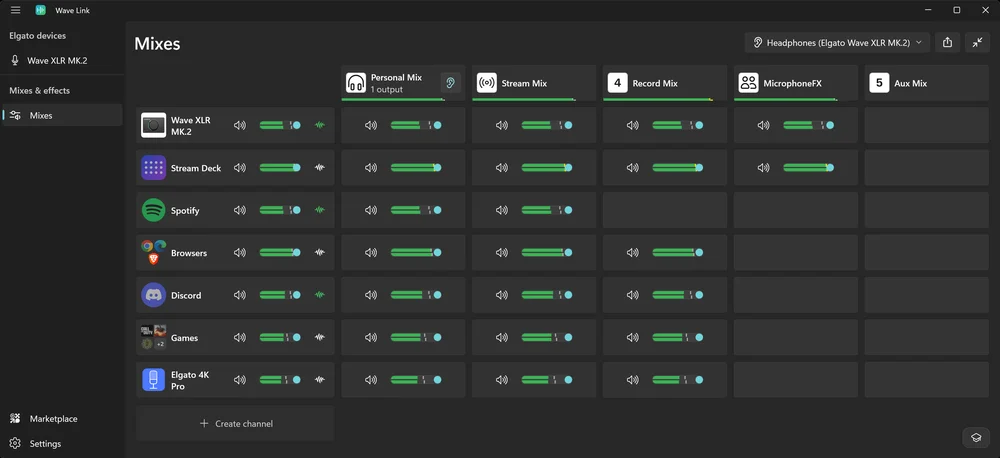Mute the Spotify channel master
Viewport: 1000px width, 458px height.
tap(240, 210)
